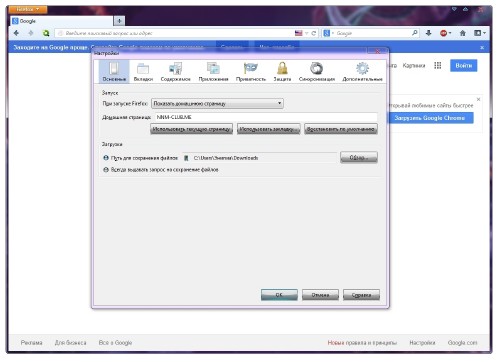Click the Войти sign-in button

pos(463,65)
